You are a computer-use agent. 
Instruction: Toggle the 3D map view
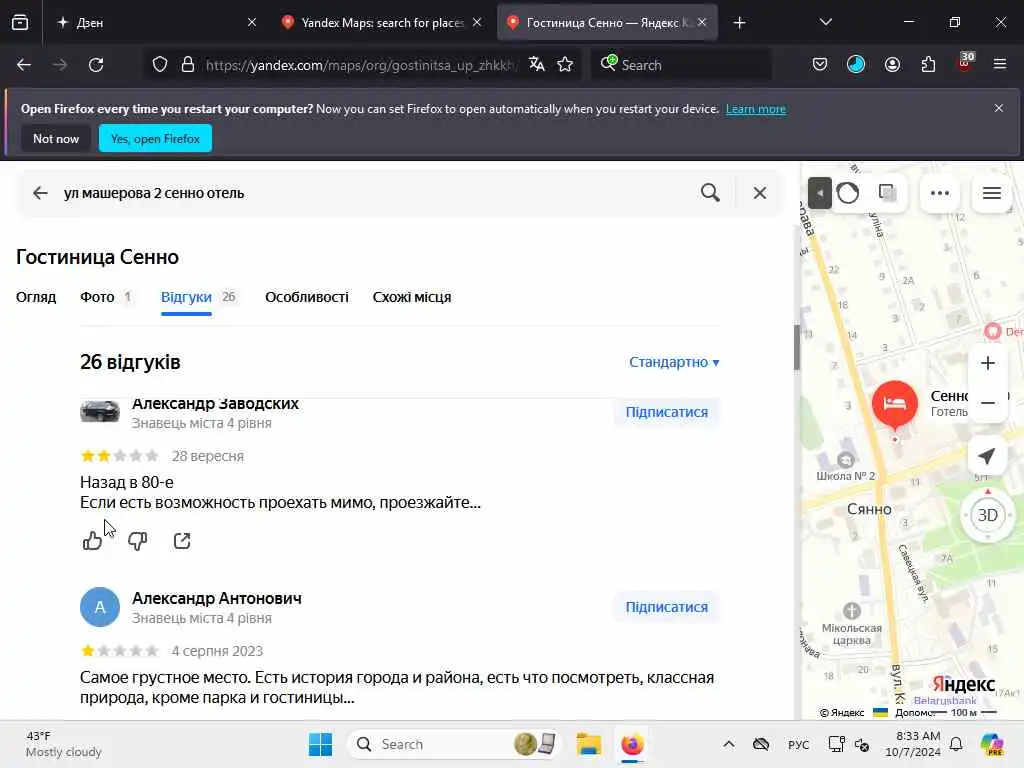pyautogui.click(x=987, y=515)
